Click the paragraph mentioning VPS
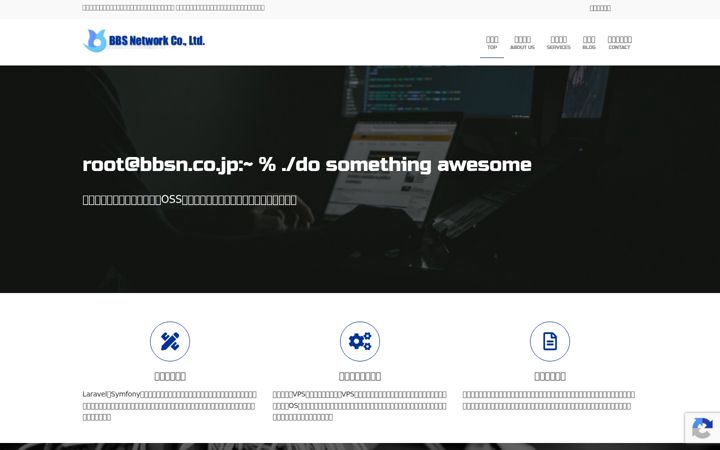The height and width of the screenshot is (450, 720). pyautogui.click(x=360, y=406)
